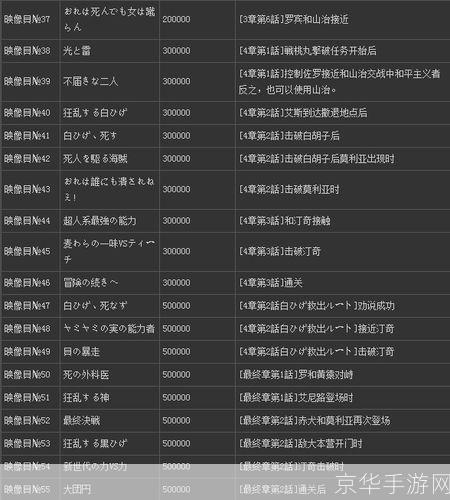This screenshot has width=450, height=500.
Task: Click condition starting [4章第1話]控制佐罗
Action: tap(339, 81)
